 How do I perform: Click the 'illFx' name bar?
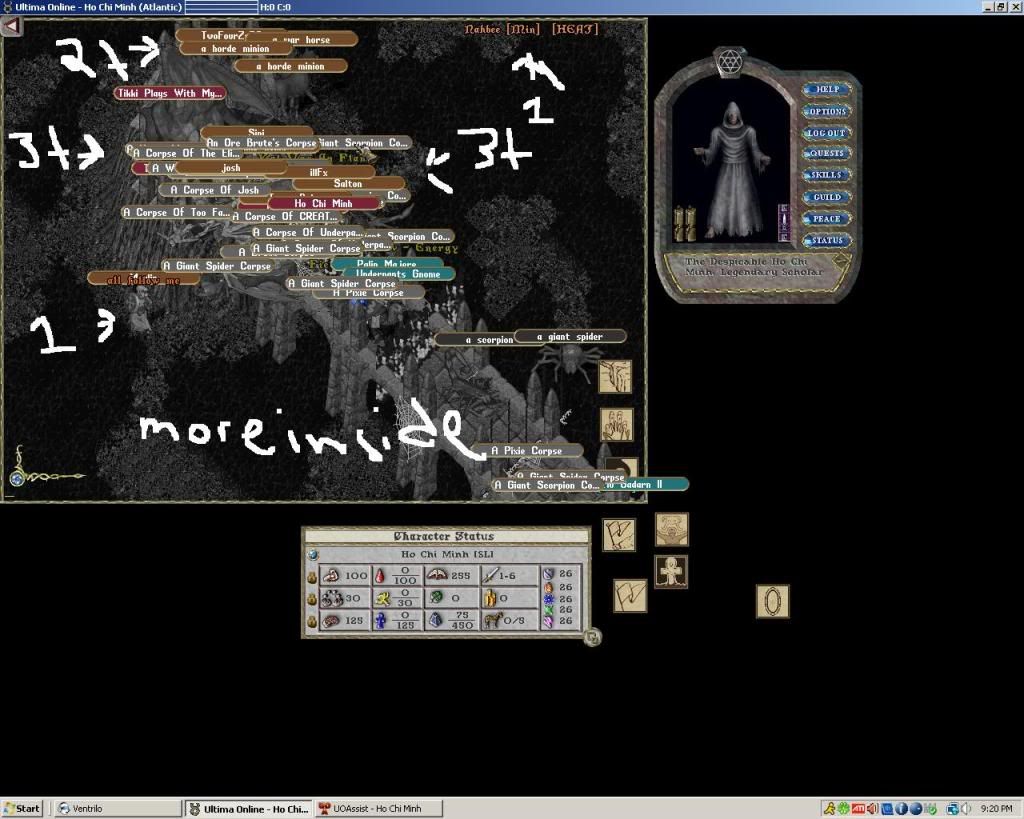click(319, 172)
